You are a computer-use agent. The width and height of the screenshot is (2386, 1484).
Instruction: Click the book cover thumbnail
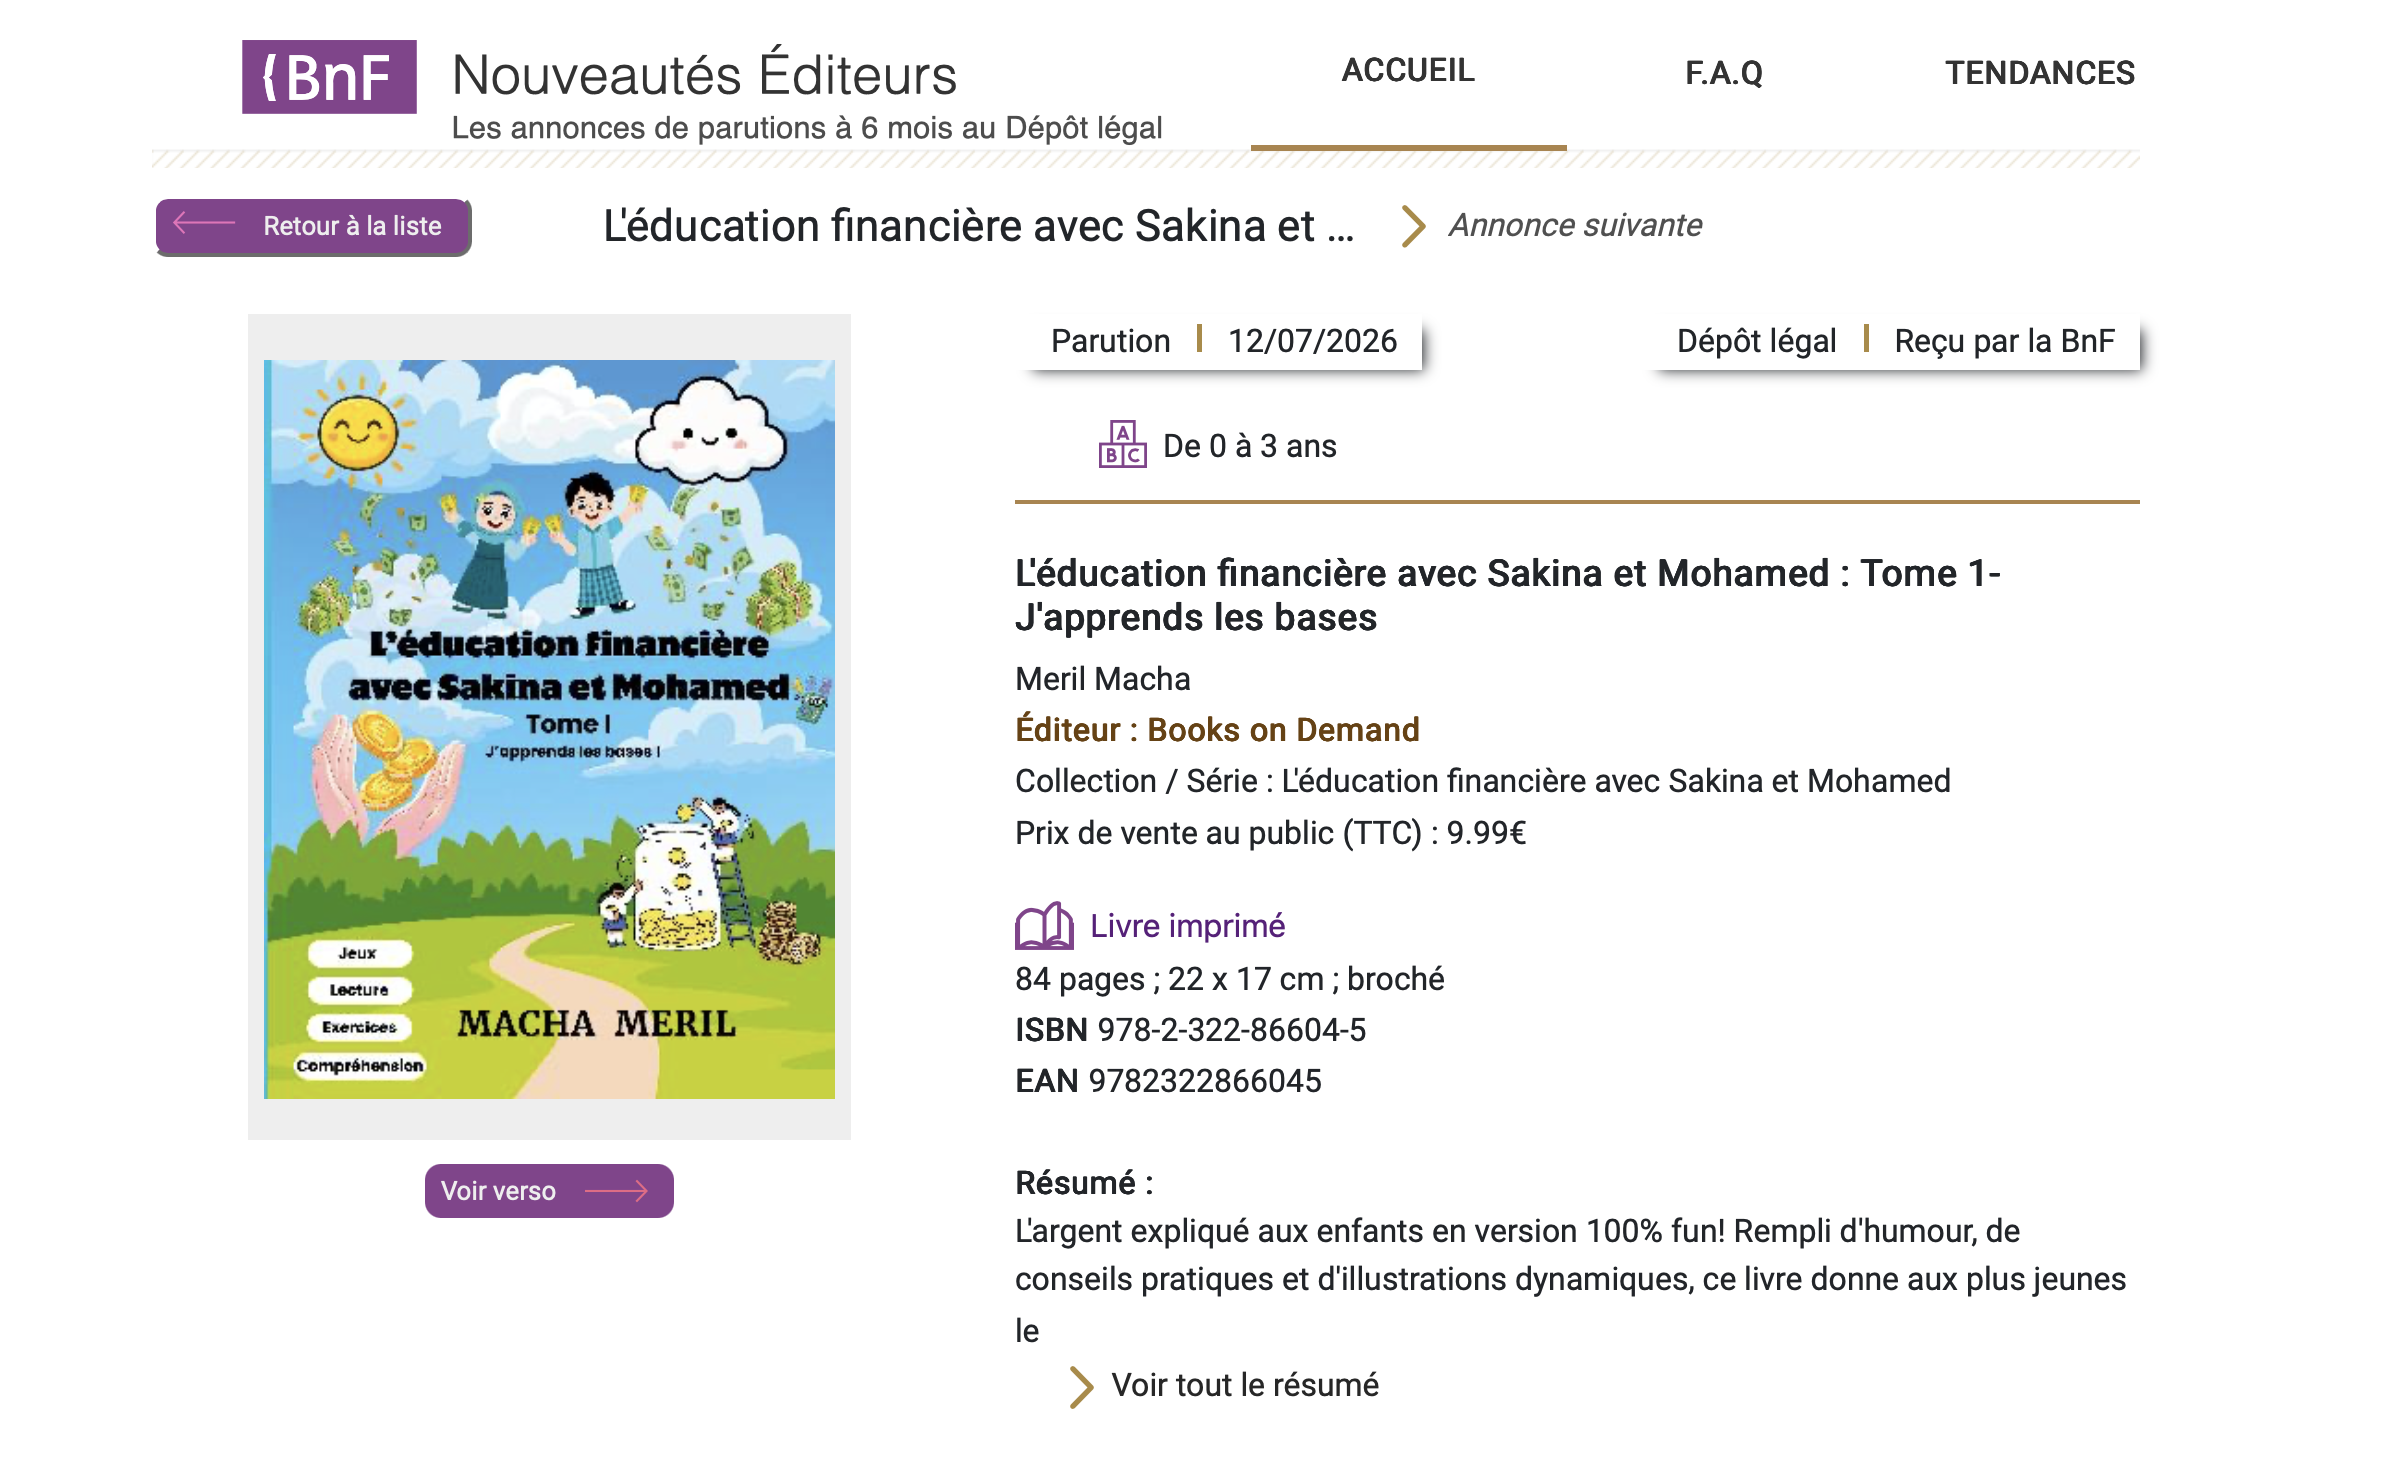pos(549,729)
